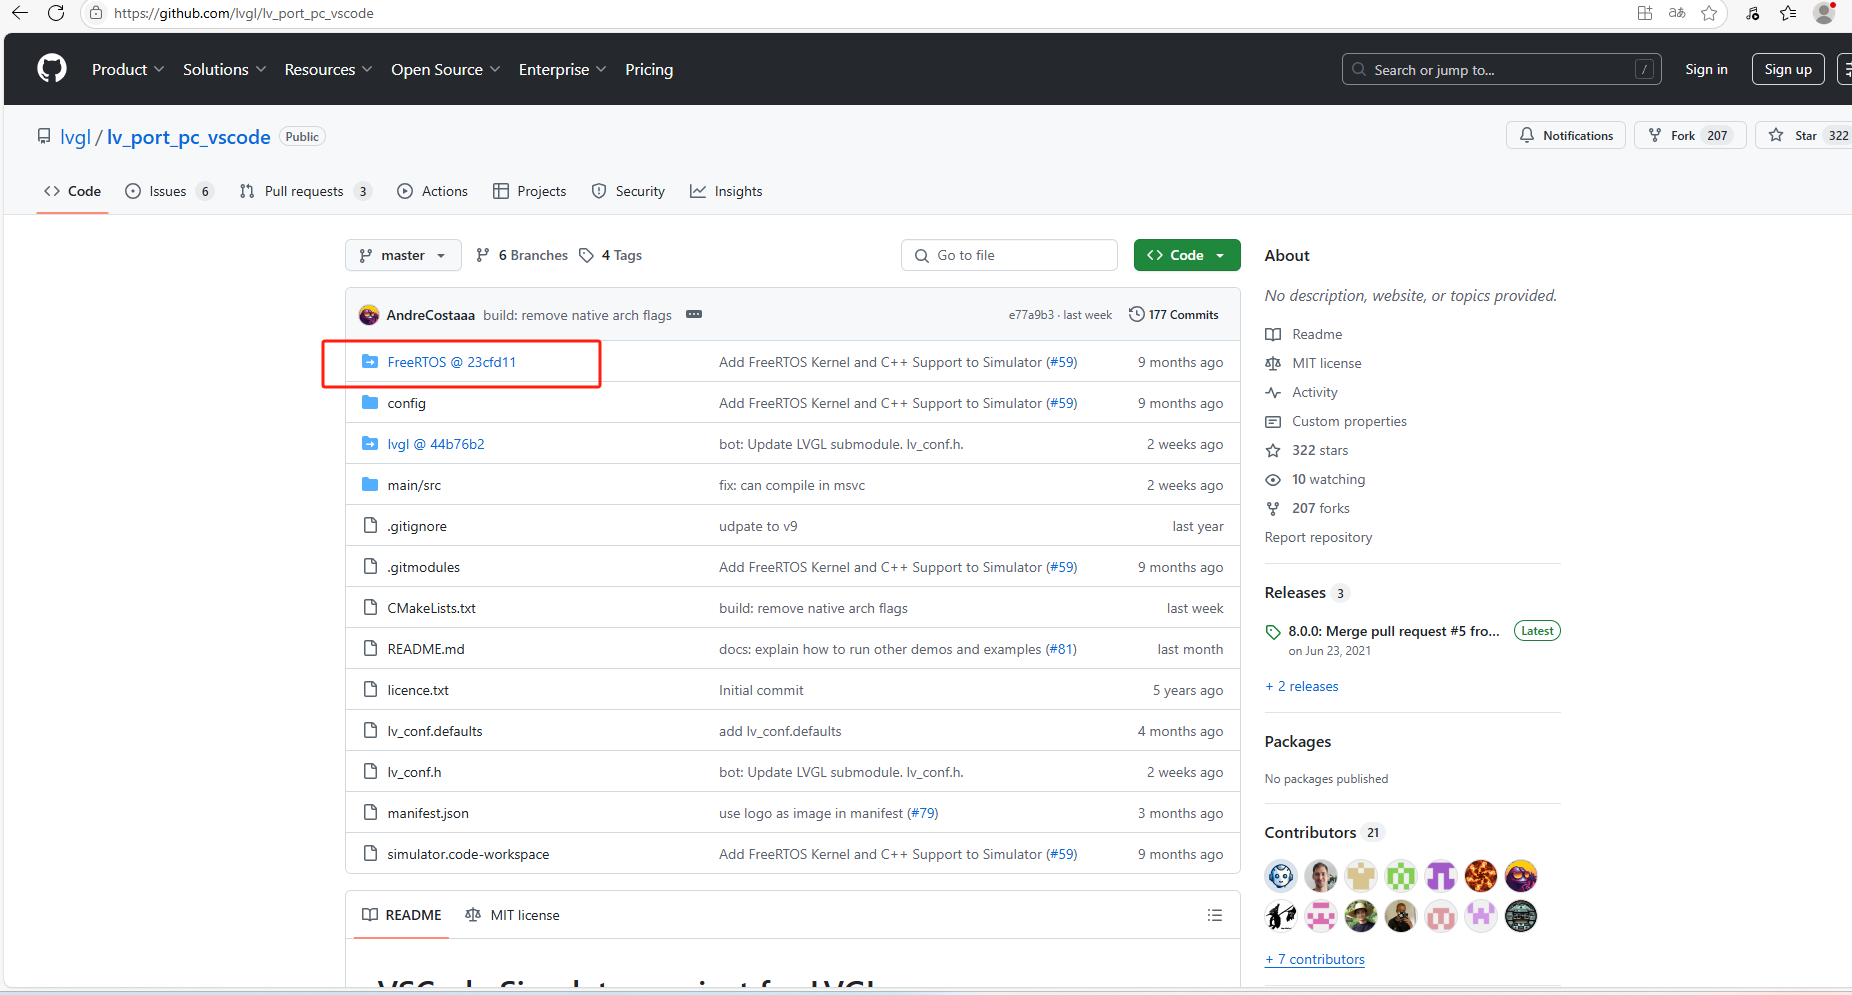Open lvgl @ 44b76b2 submodule
1852x995 pixels.
click(436, 444)
